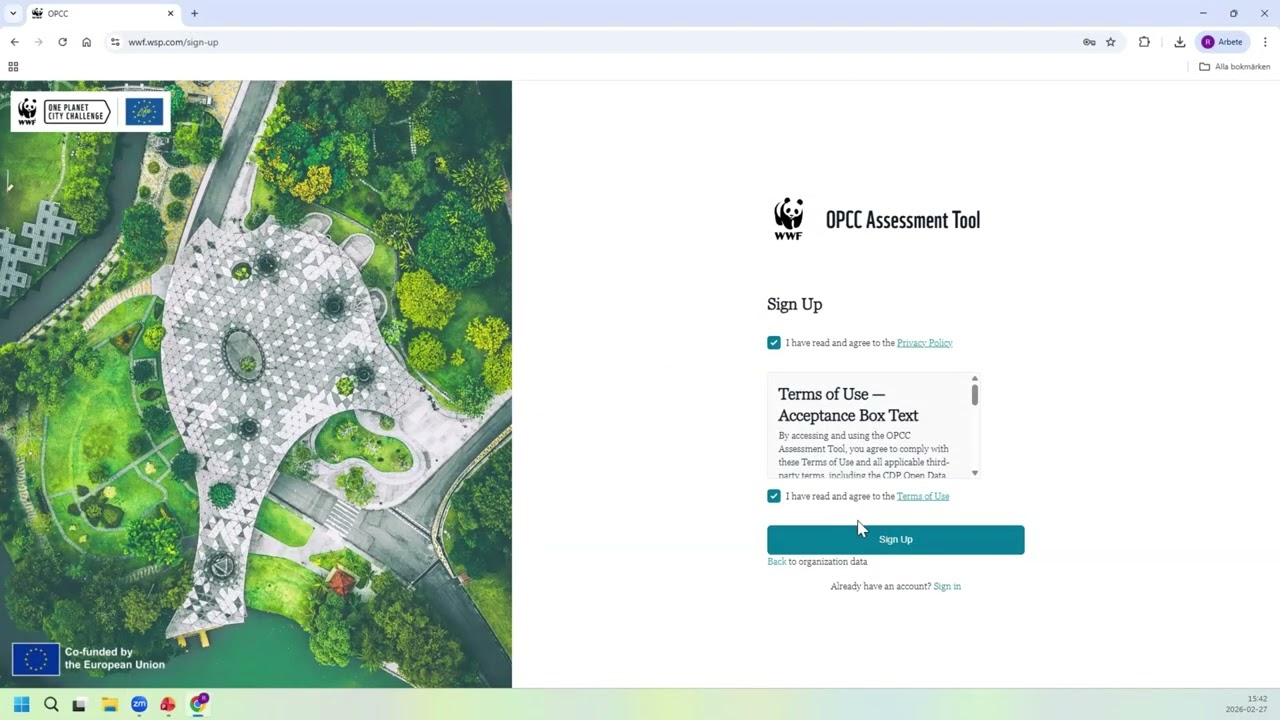Open the Privacy Policy link

925,343
